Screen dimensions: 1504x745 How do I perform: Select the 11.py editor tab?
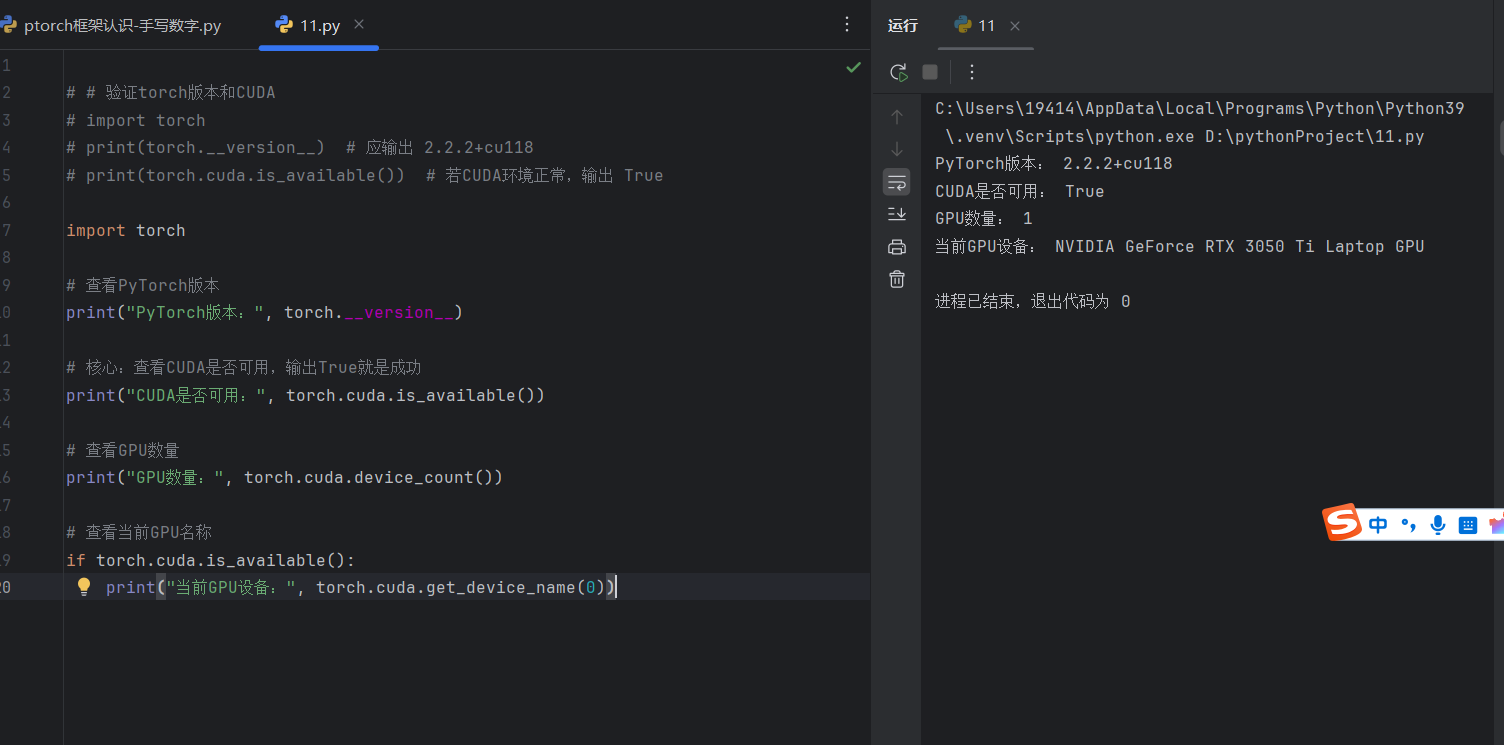point(318,25)
